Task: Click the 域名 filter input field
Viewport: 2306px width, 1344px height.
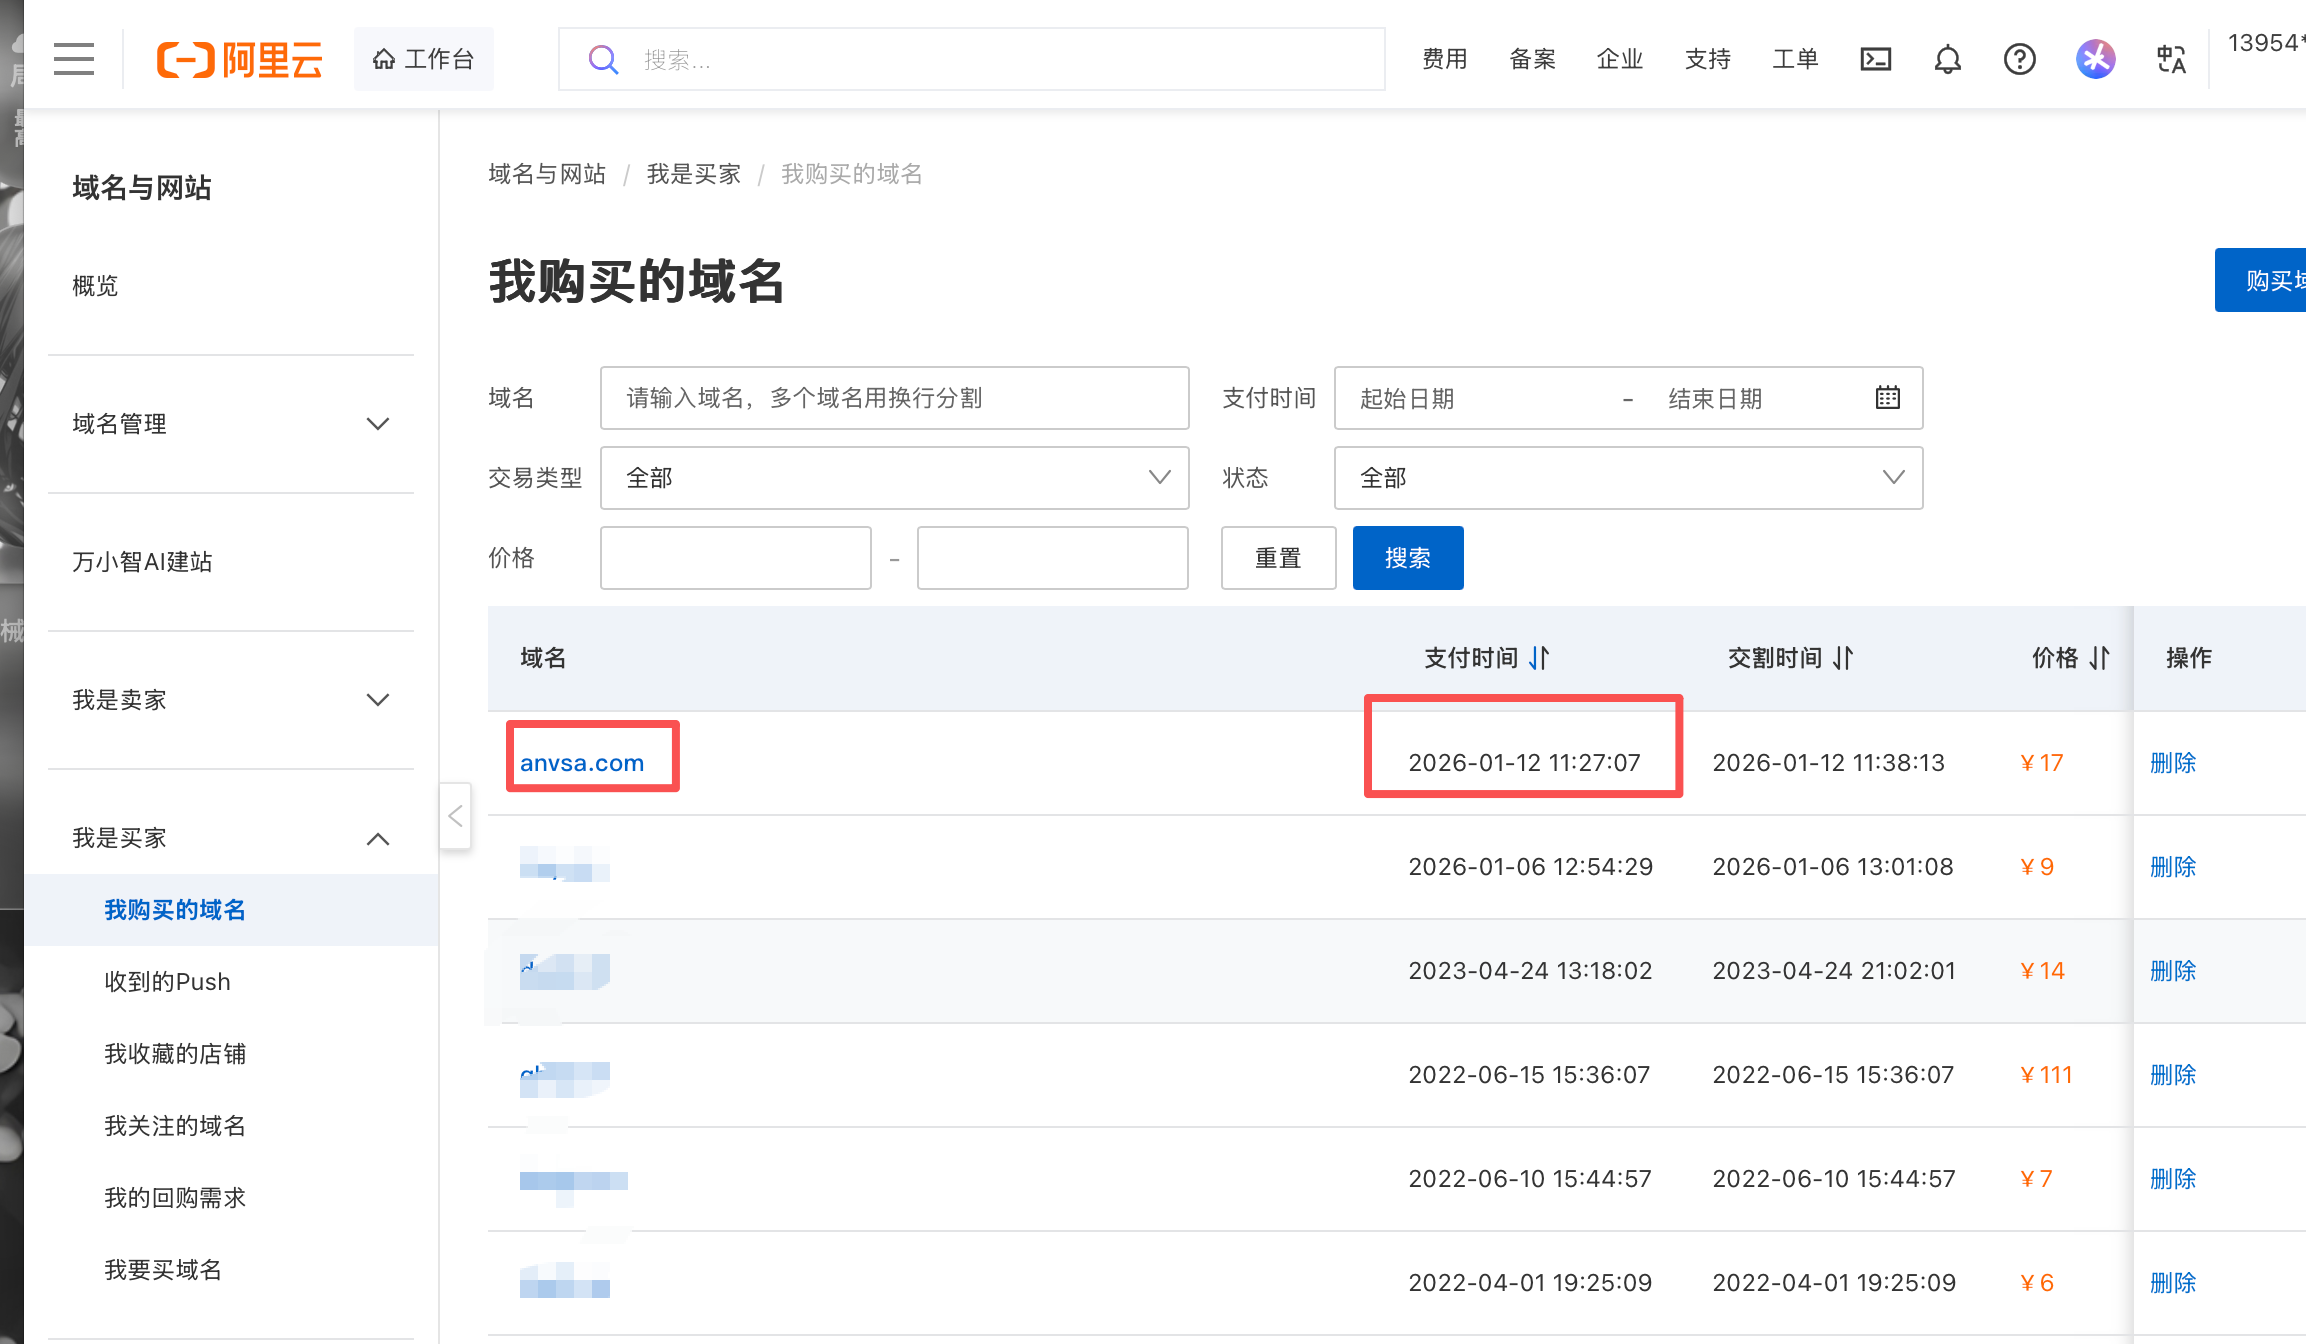Action: coord(894,398)
